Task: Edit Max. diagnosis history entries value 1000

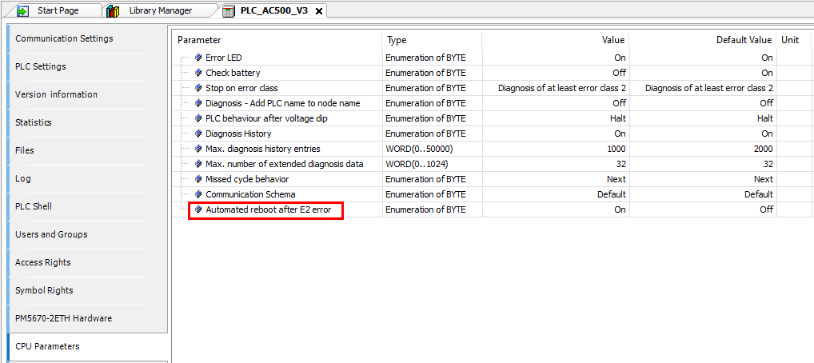Action: point(555,149)
